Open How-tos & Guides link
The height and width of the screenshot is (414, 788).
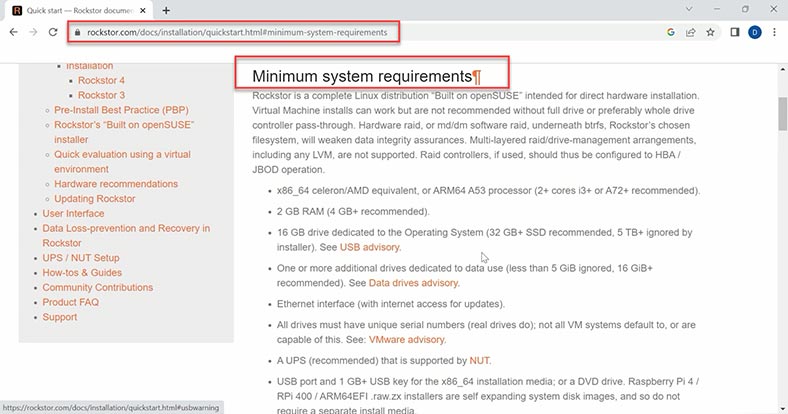[82, 272]
